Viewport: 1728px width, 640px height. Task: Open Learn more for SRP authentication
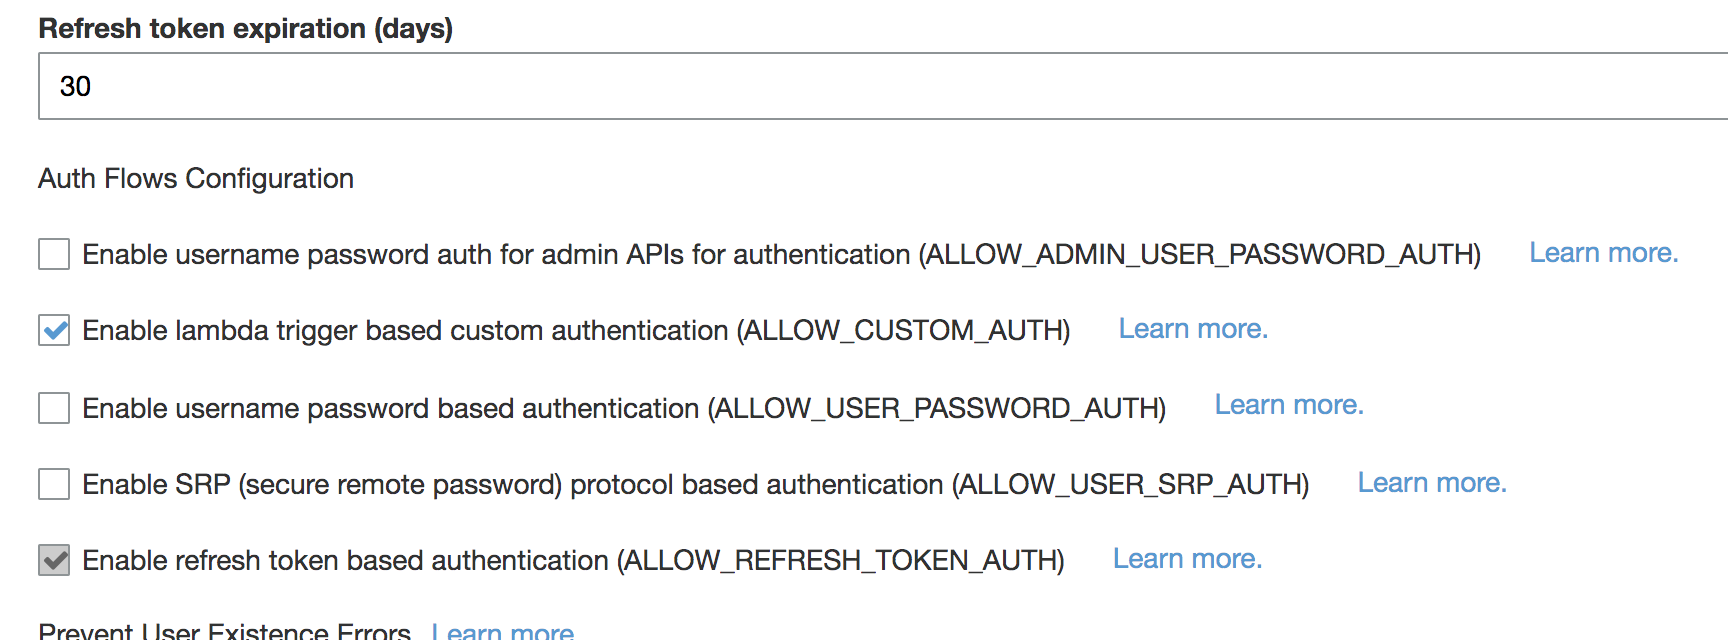pos(1432,482)
